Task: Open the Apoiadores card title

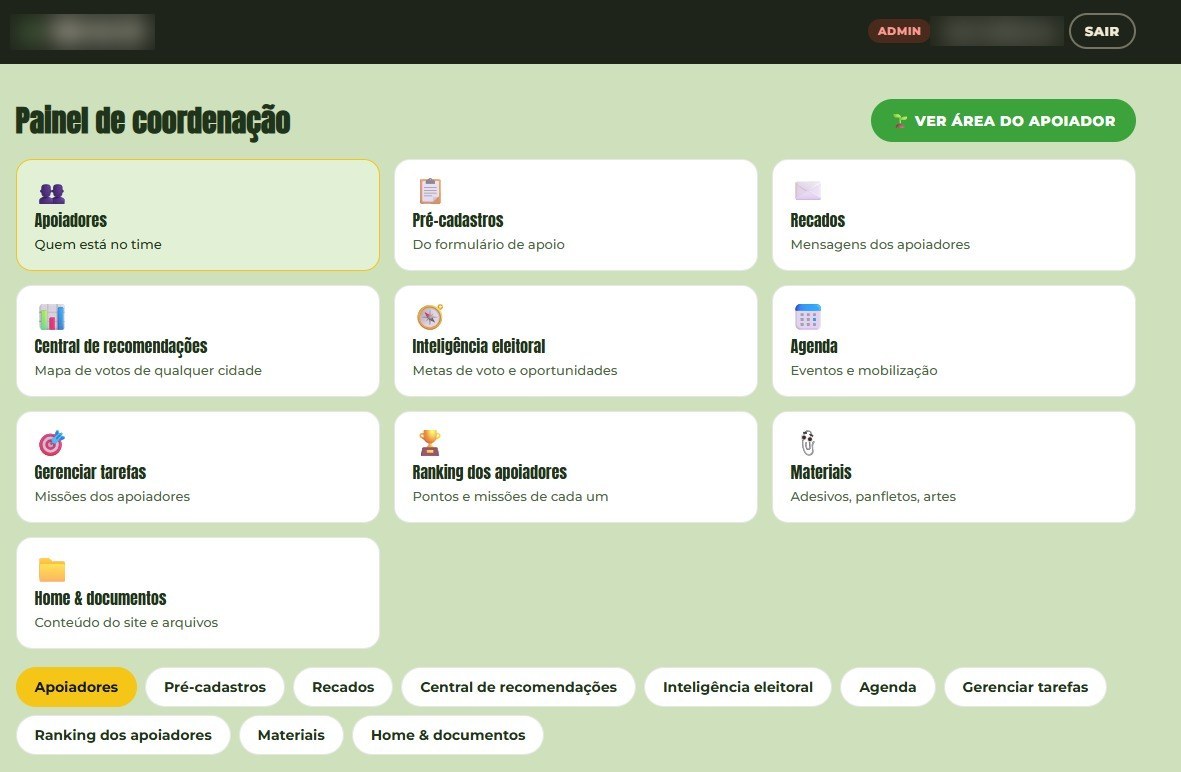Action: tap(71, 220)
